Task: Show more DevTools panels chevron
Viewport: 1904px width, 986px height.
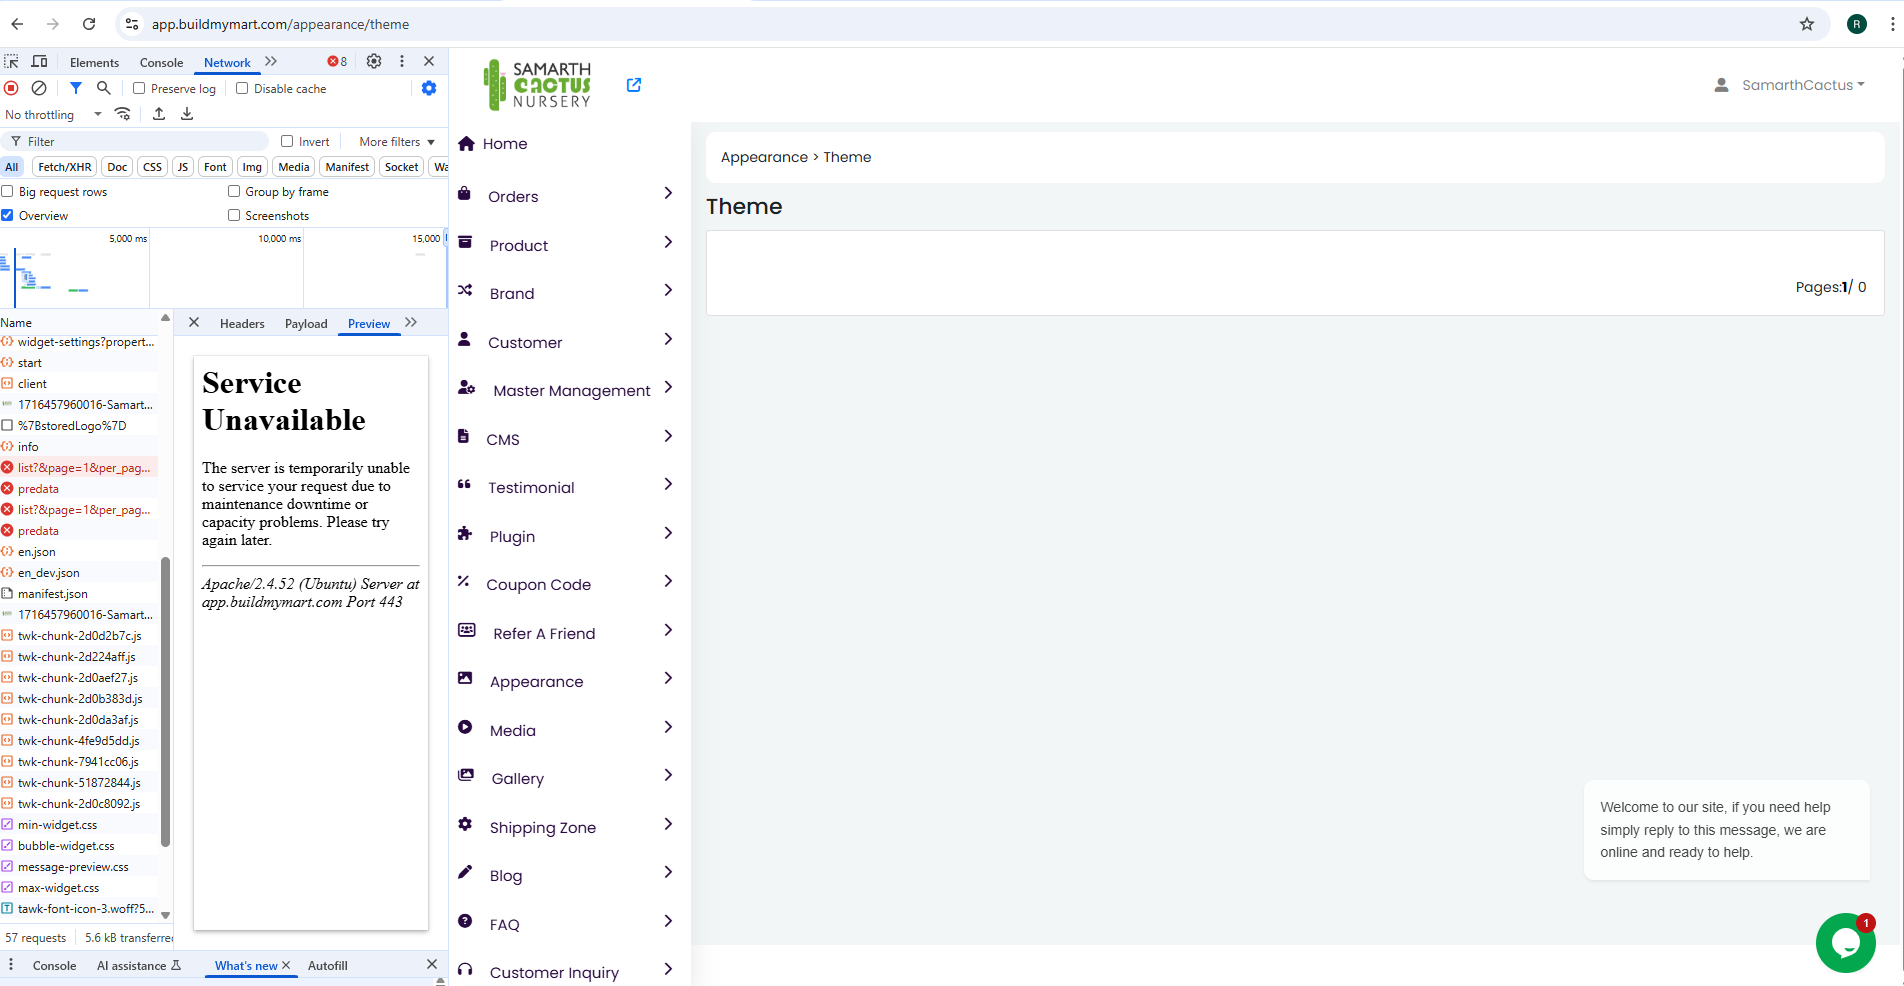Action: pos(271,61)
